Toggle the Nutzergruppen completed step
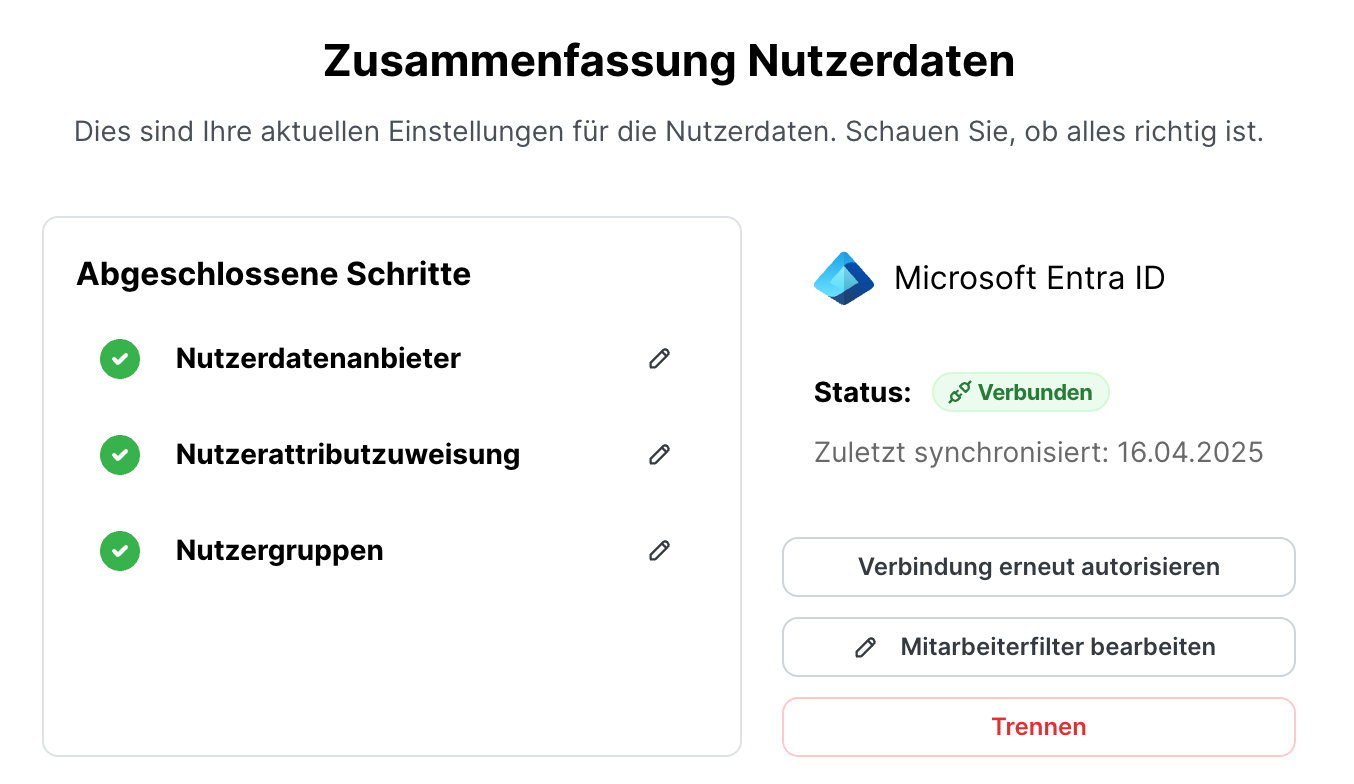Screen dimensions: 1354x784 tap(280, 550)
